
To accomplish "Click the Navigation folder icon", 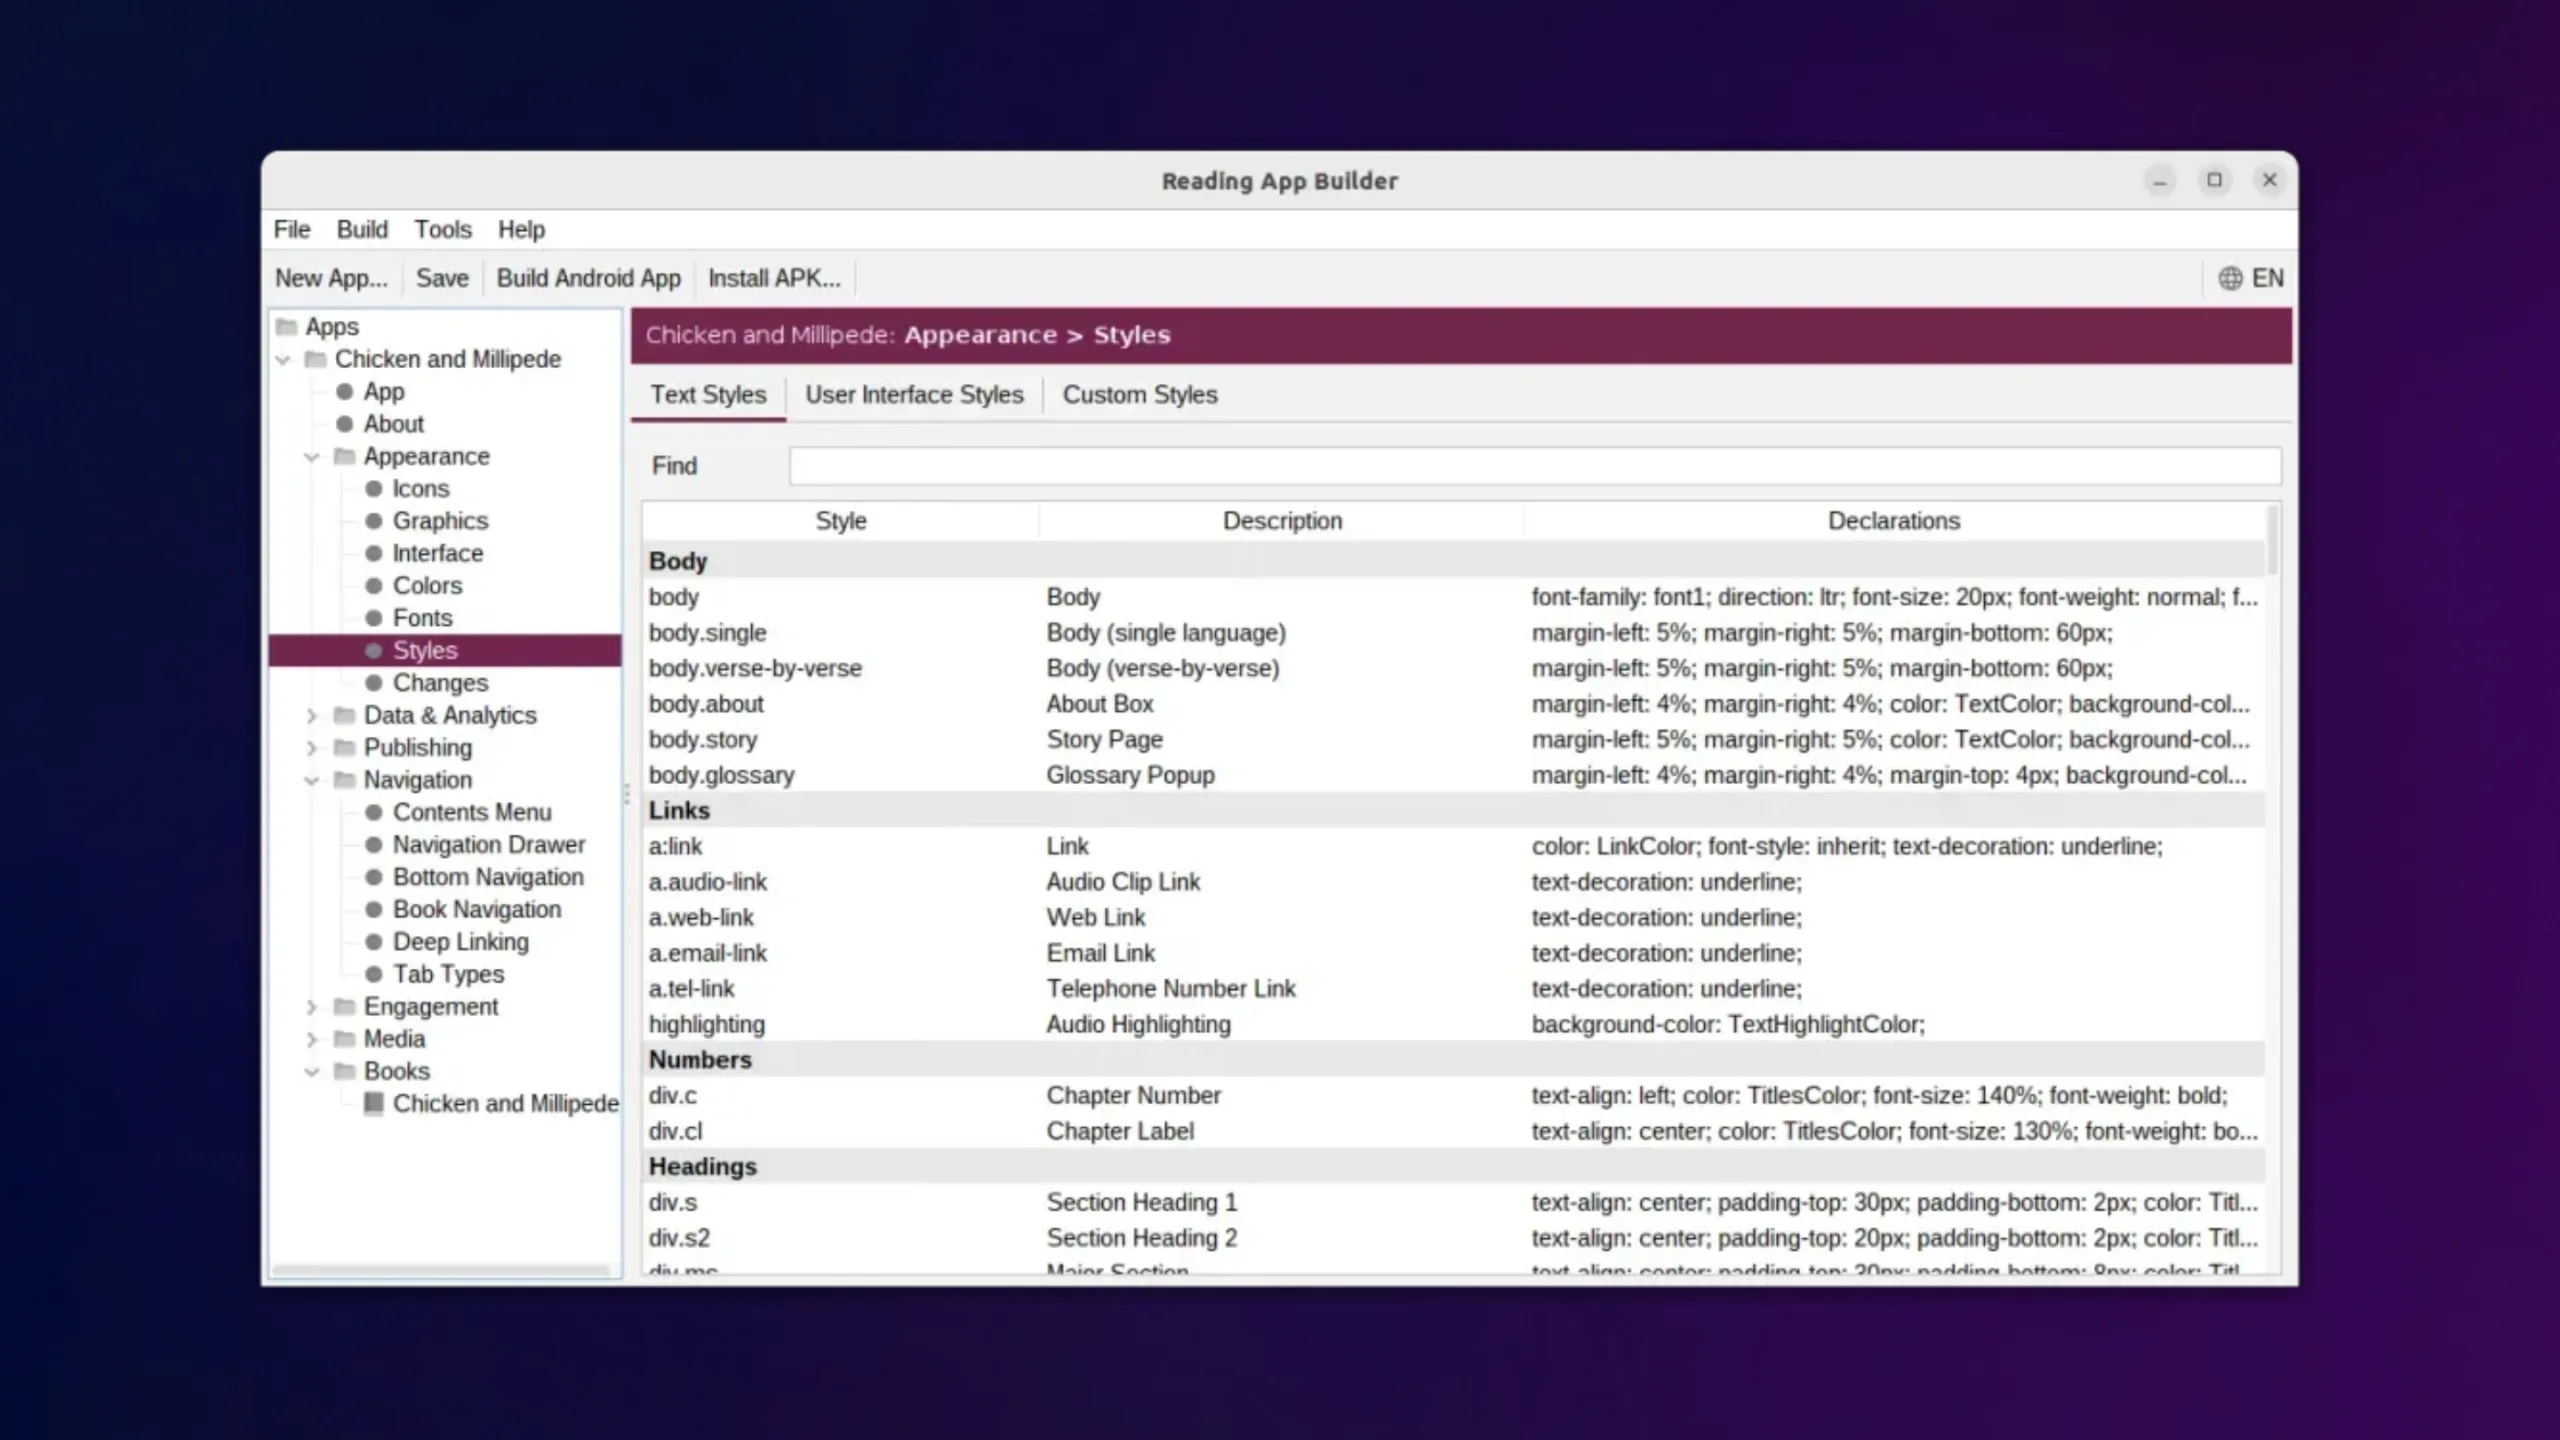I will (x=344, y=780).
